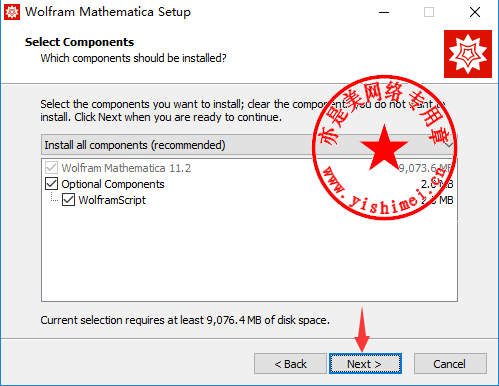This screenshot has width=499, height=386.
Task: Go back with the < Back button
Action: [x=290, y=364]
